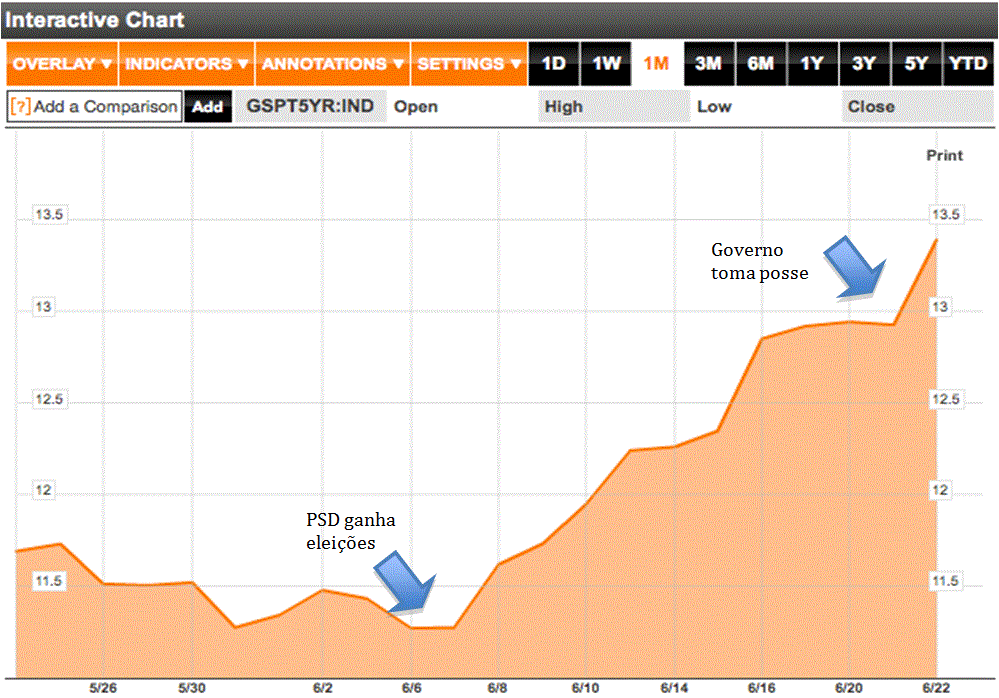The height and width of the screenshot is (698, 999).
Task: Click the GSPT5YR:IND ticker label
Action: click(310, 106)
